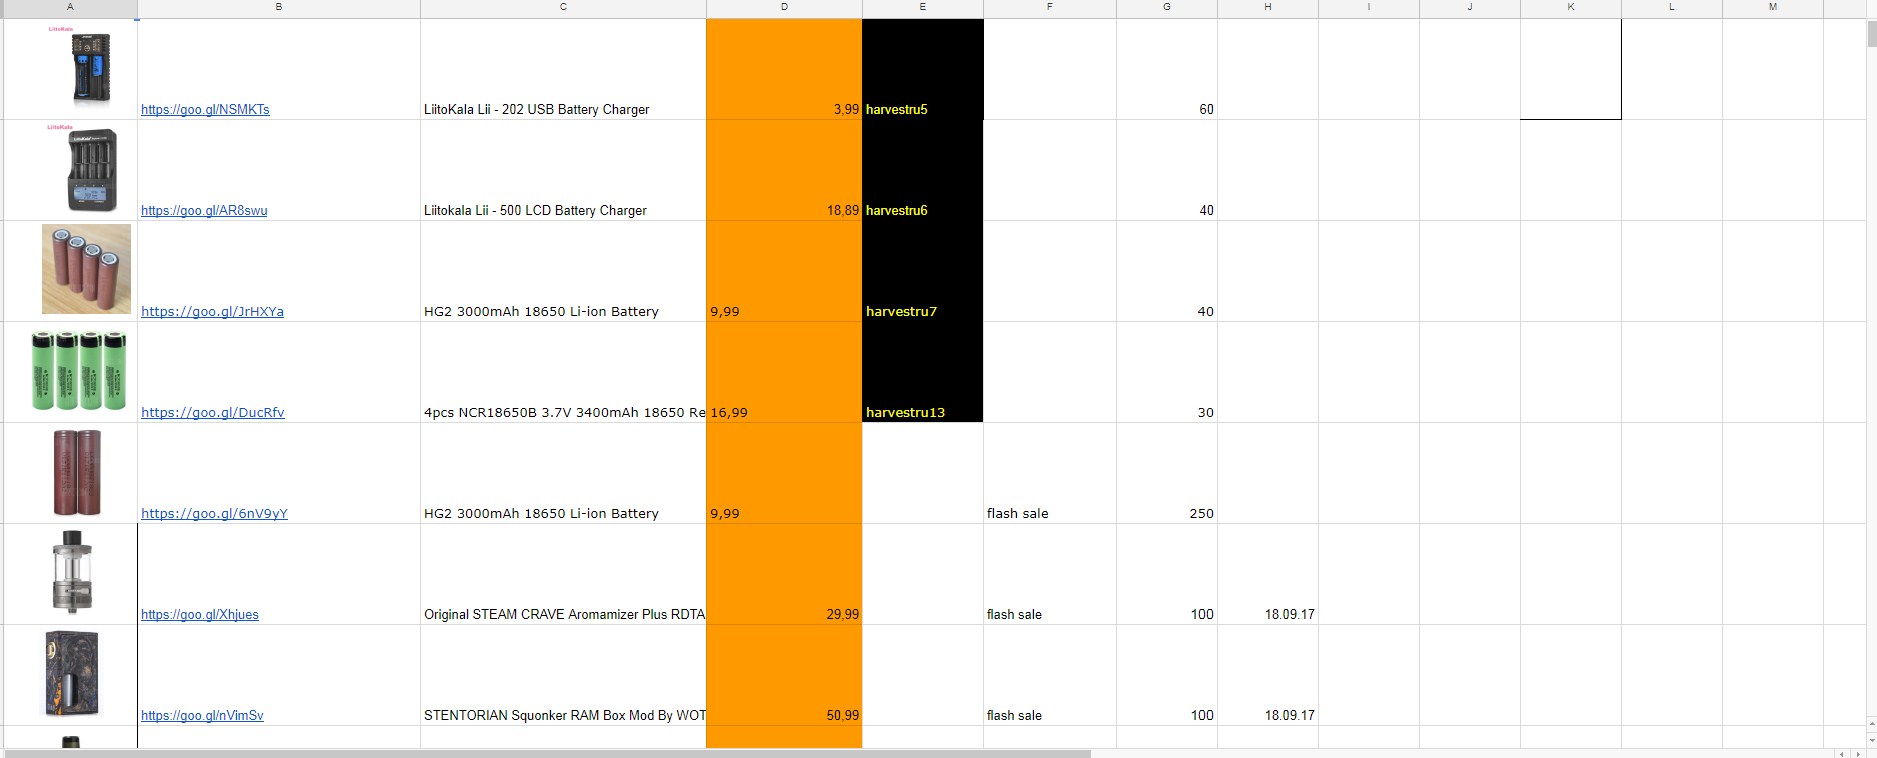Select column C header

tap(563, 7)
